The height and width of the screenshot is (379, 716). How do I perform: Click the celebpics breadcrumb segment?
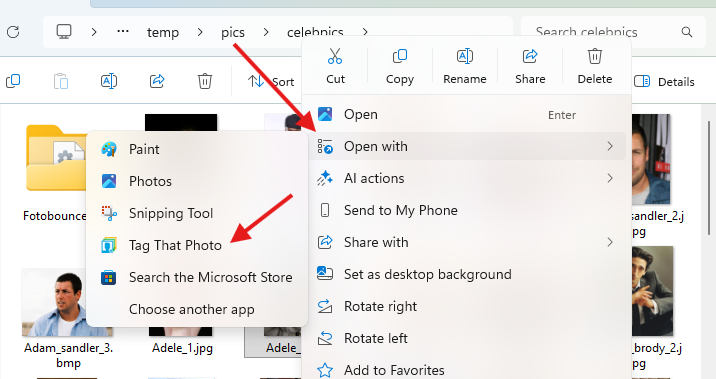click(x=315, y=32)
